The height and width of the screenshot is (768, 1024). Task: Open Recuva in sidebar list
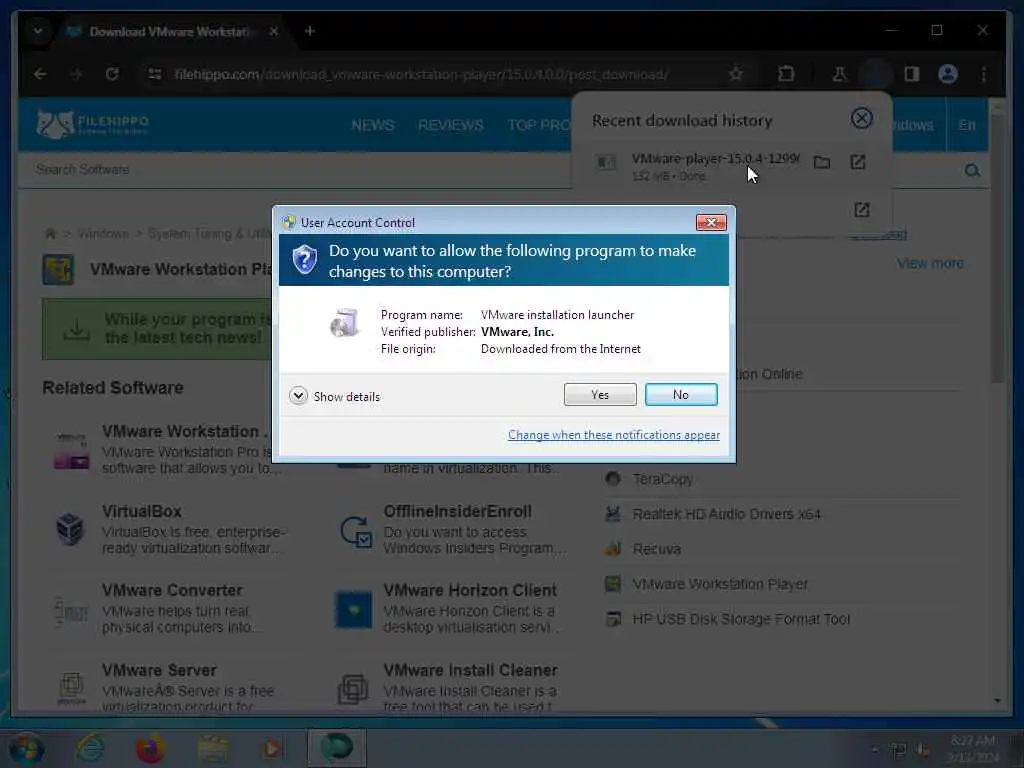point(656,549)
